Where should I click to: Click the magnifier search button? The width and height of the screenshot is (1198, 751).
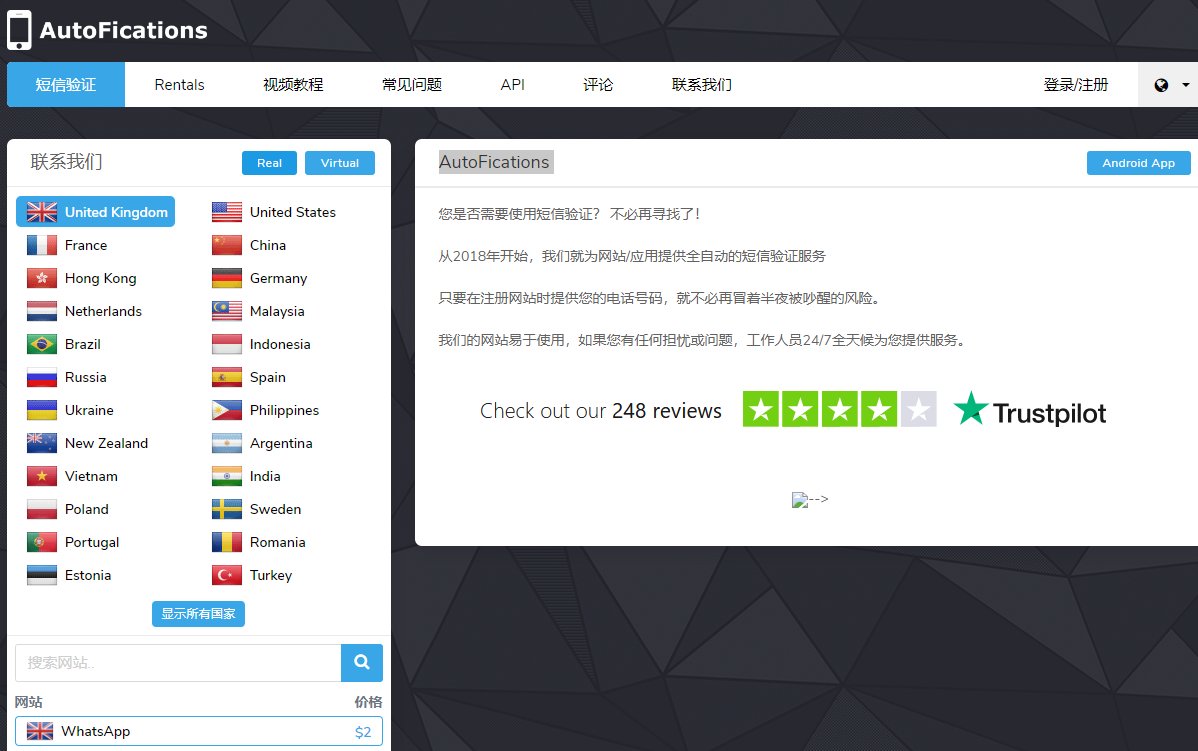[362, 662]
